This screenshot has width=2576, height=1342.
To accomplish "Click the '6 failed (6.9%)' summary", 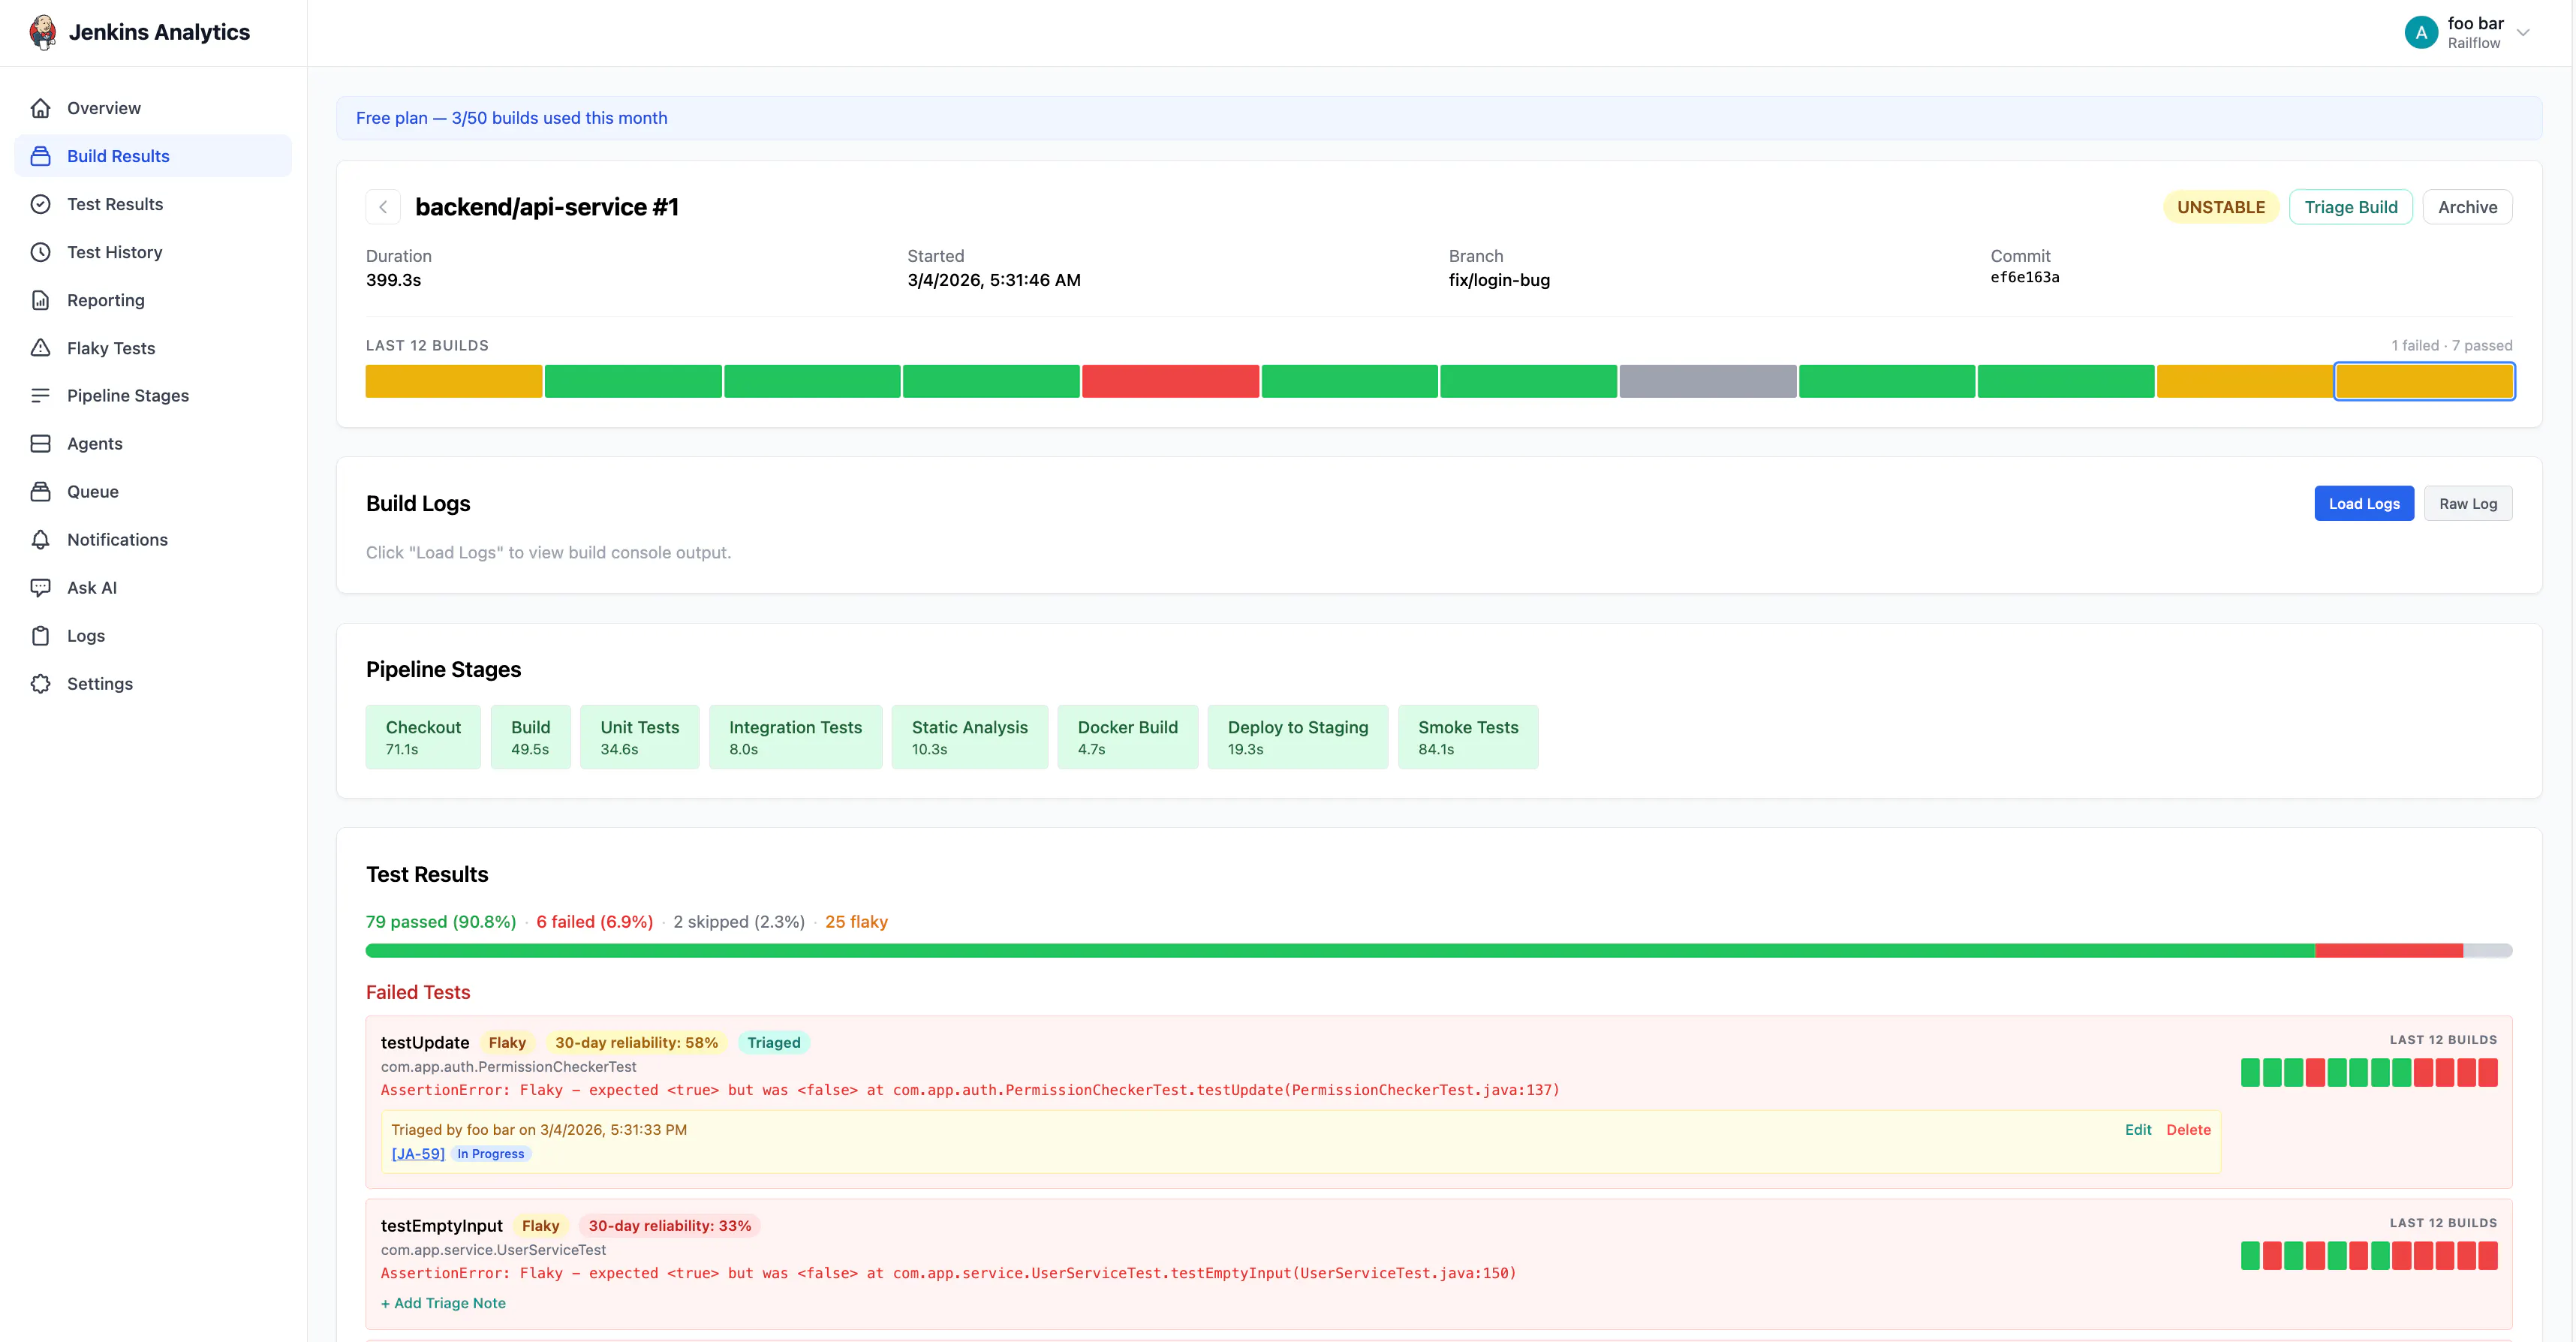I will [x=594, y=921].
